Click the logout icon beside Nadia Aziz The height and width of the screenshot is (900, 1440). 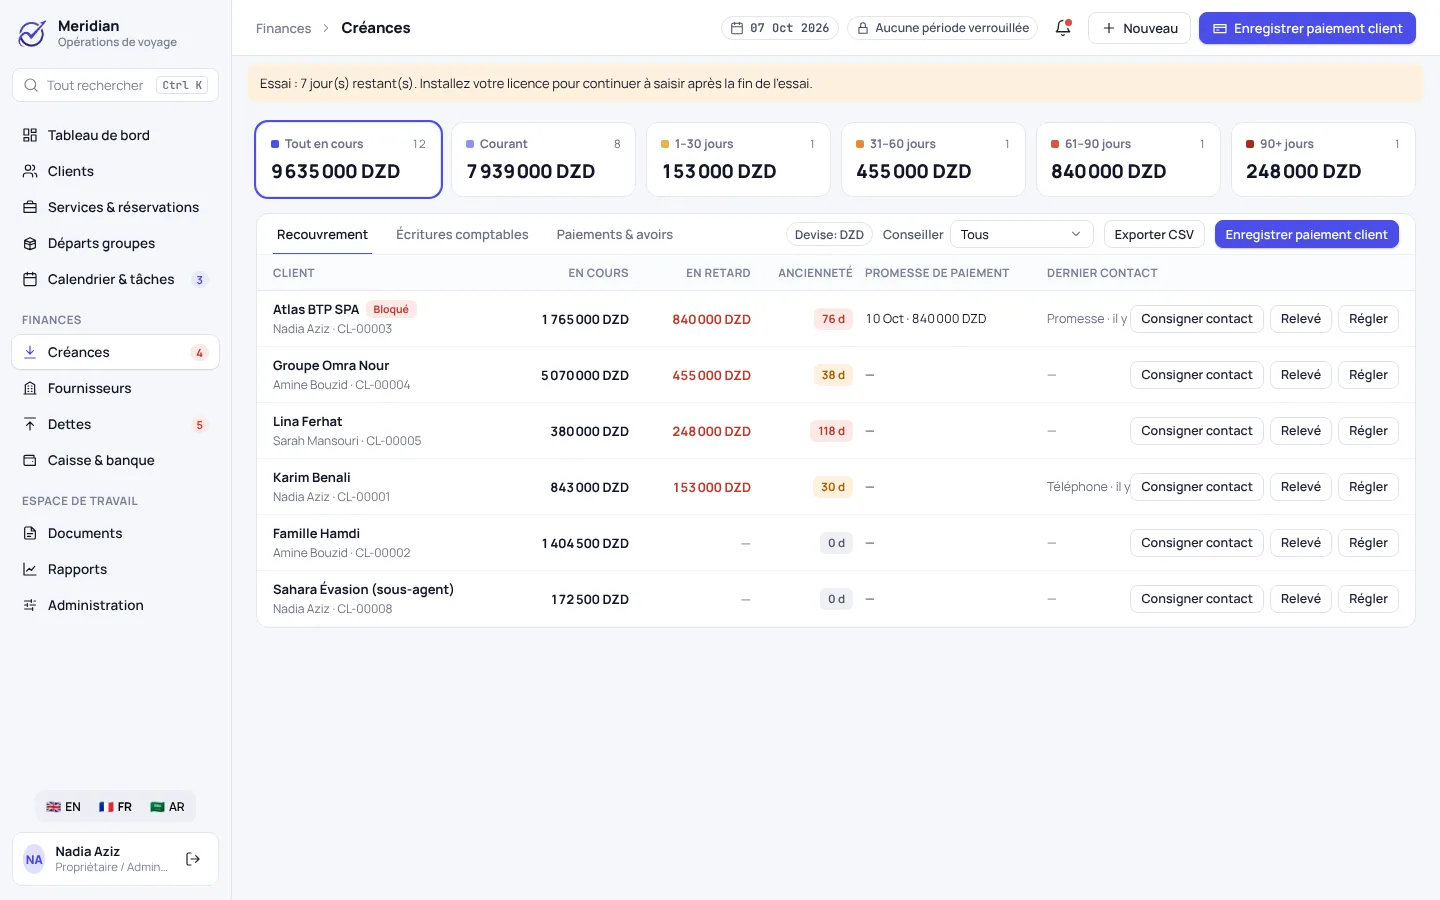click(x=193, y=859)
